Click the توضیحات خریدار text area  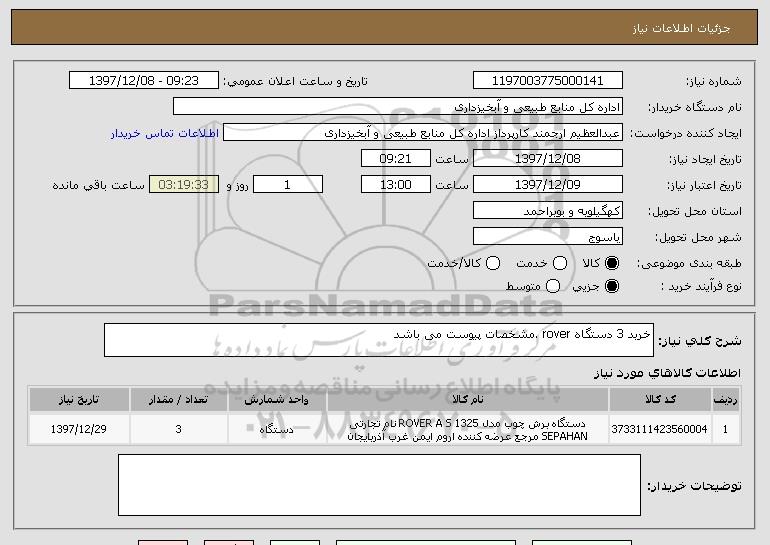pyautogui.click(x=379, y=485)
